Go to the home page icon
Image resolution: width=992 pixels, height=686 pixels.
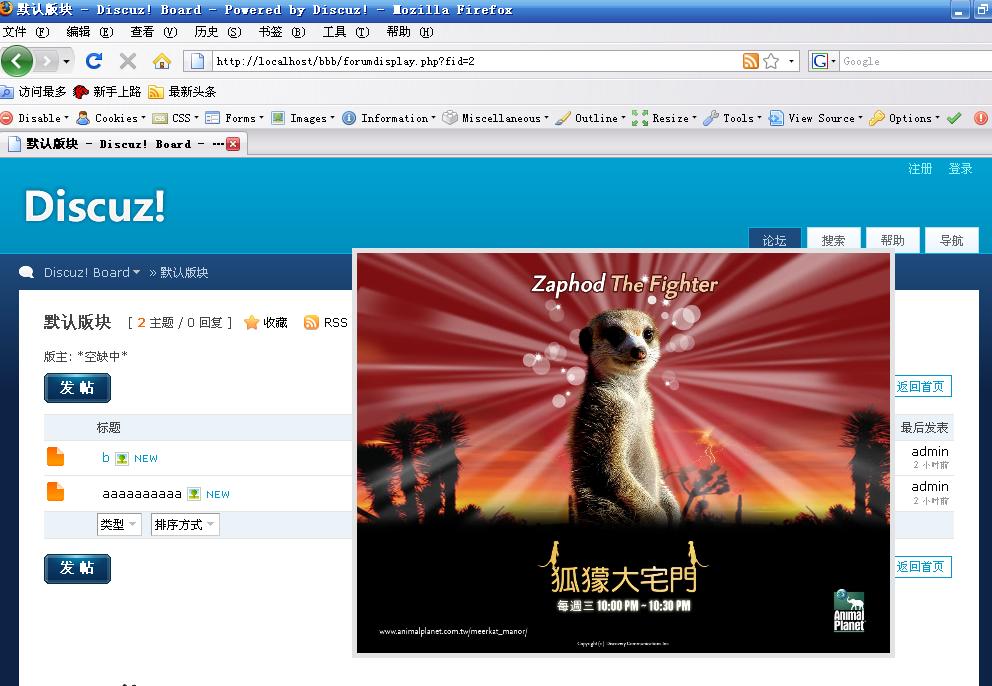coord(162,61)
